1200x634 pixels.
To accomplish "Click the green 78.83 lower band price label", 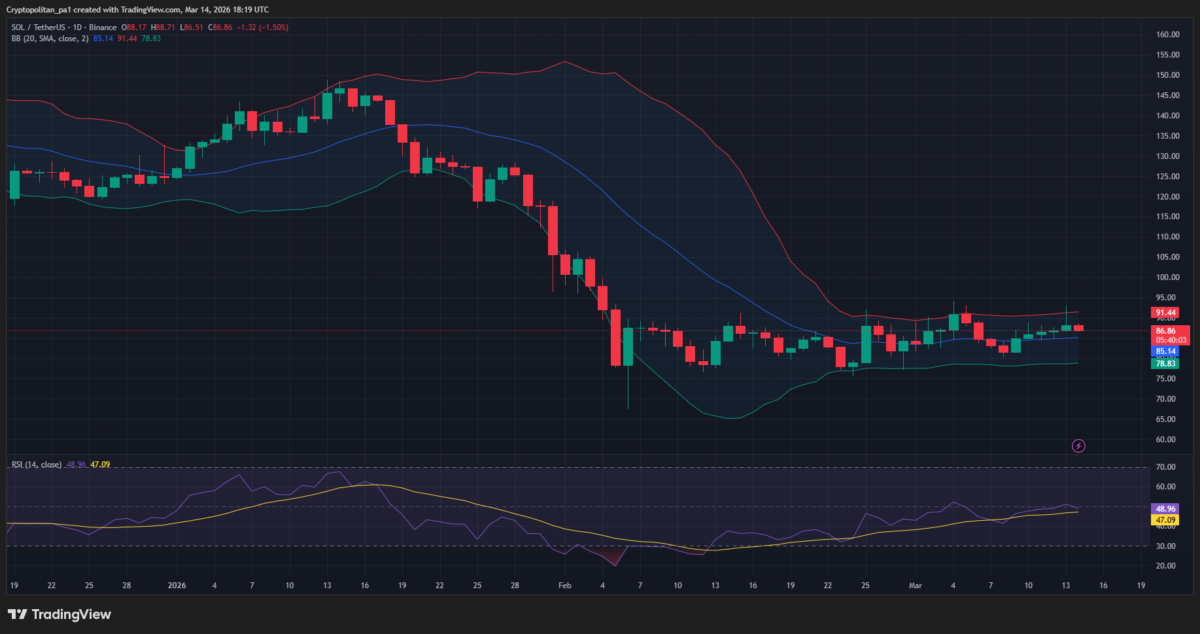I will click(x=1163, y=364).
